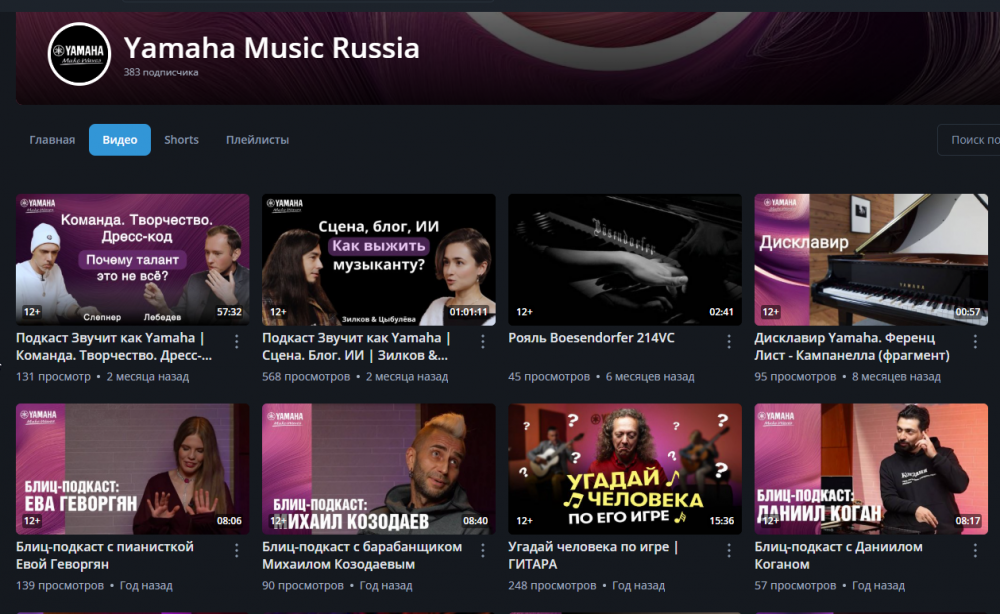The width and height of the screenshot is (1000, 614).
Task: Click the Yamaha Music Russia channel name
Action: [x=272, y=48]
